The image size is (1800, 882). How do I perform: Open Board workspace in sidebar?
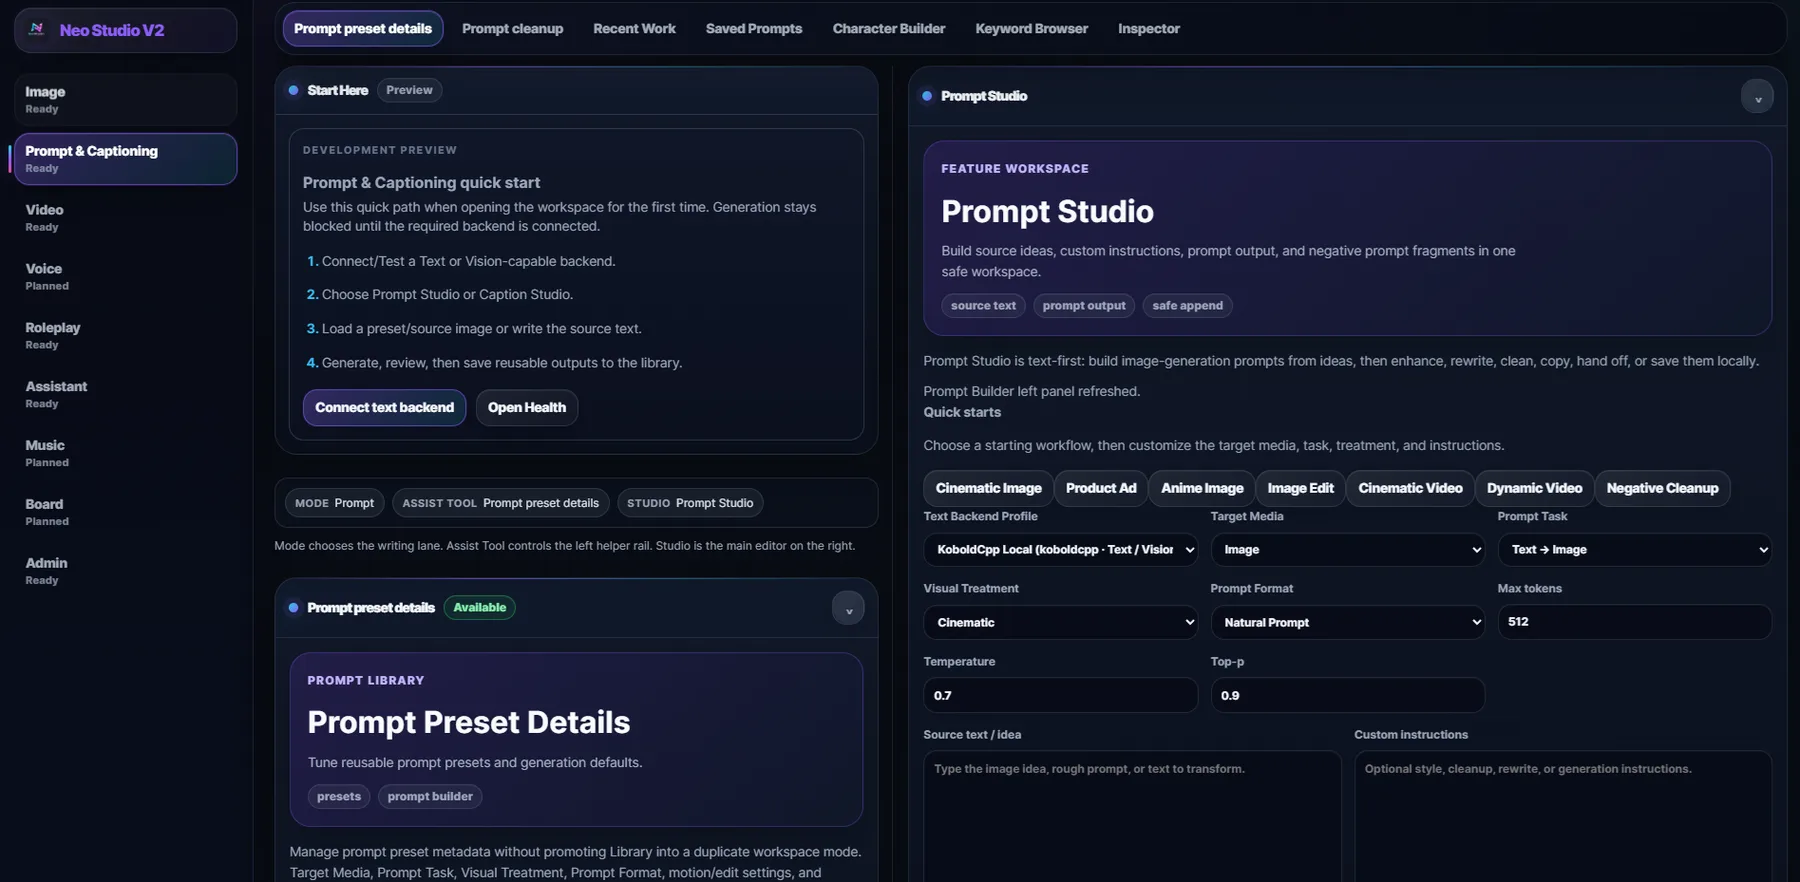click(125, 512)
